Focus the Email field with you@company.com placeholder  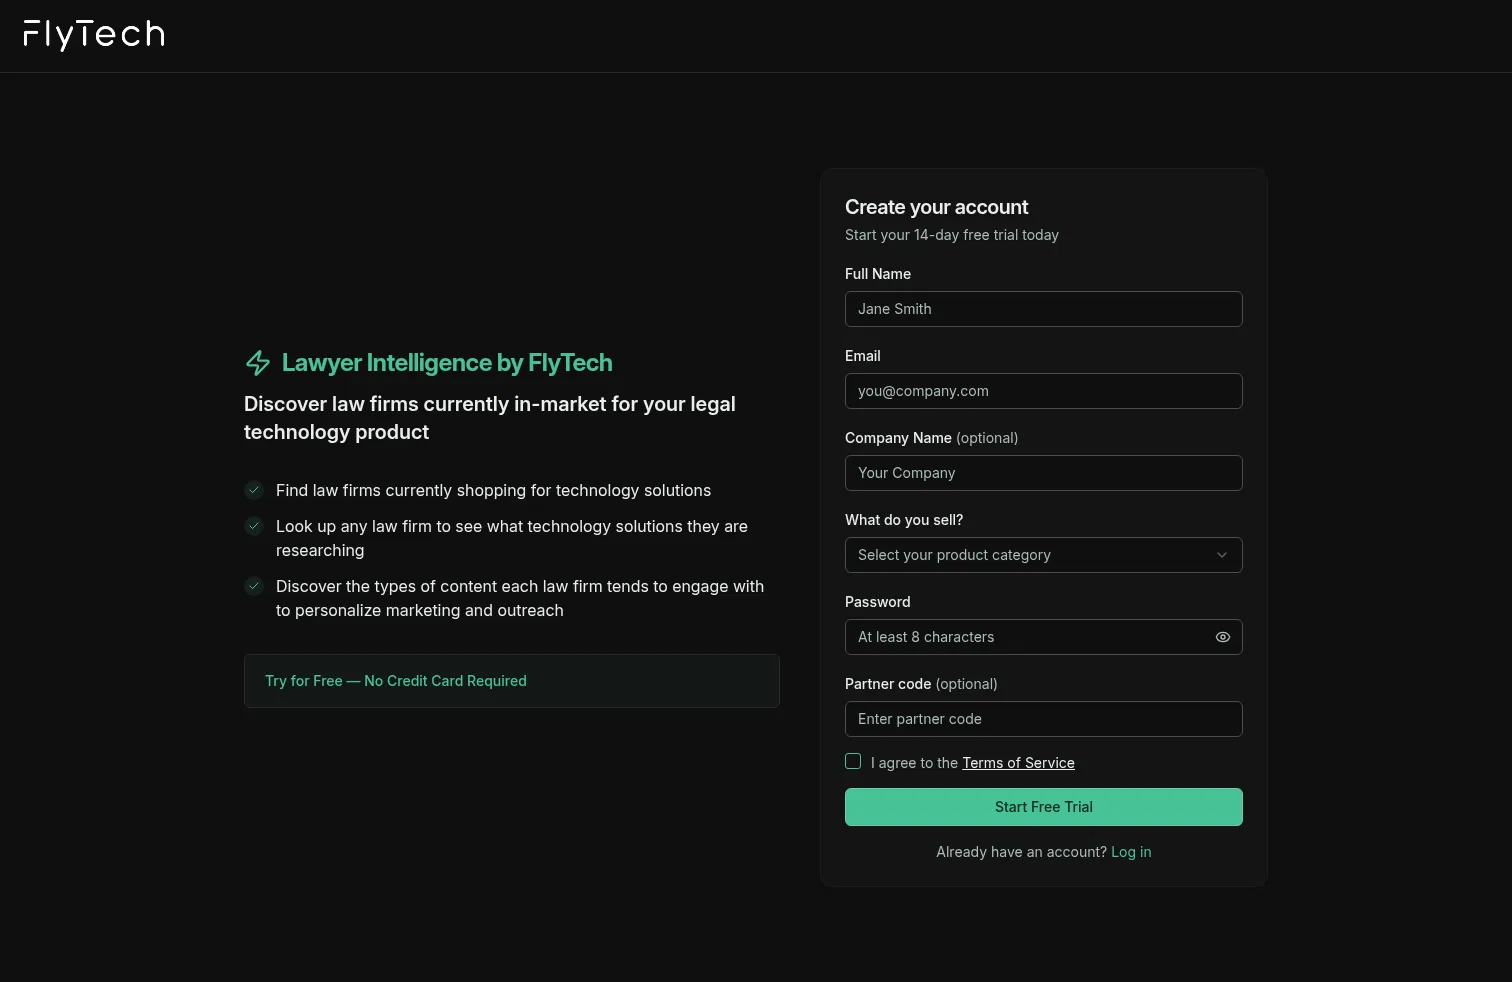tap(1043, 391)
